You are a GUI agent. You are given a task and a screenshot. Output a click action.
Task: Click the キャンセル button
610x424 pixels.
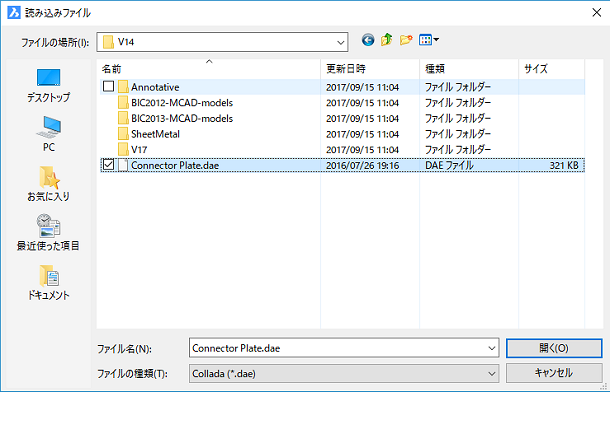(x=554, y=373)
